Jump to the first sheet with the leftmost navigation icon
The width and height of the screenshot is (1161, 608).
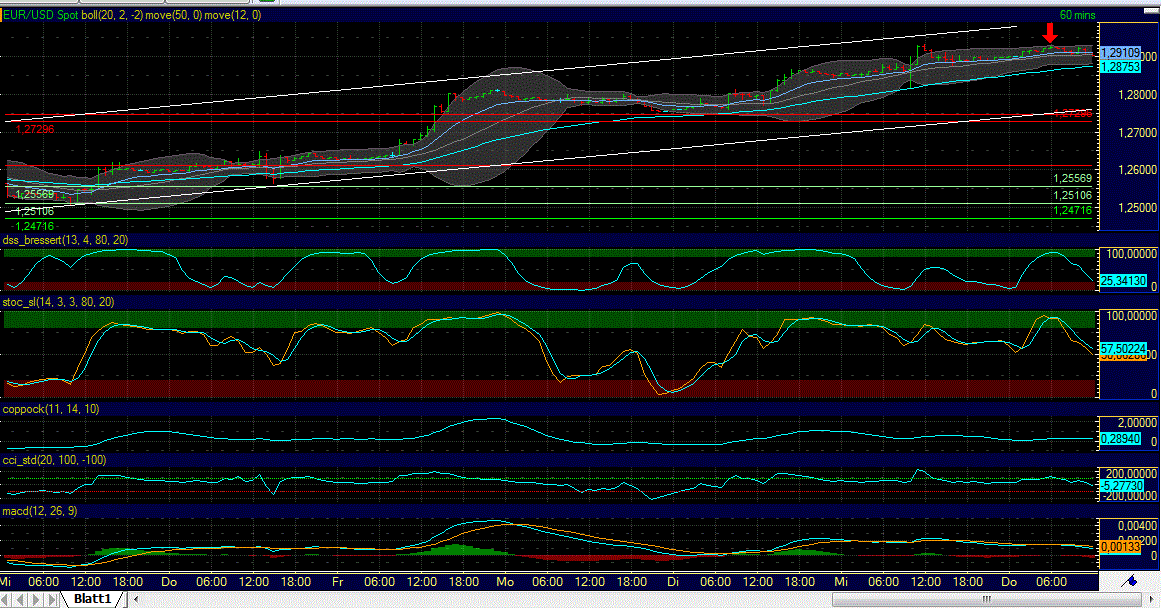pos(6,598)
